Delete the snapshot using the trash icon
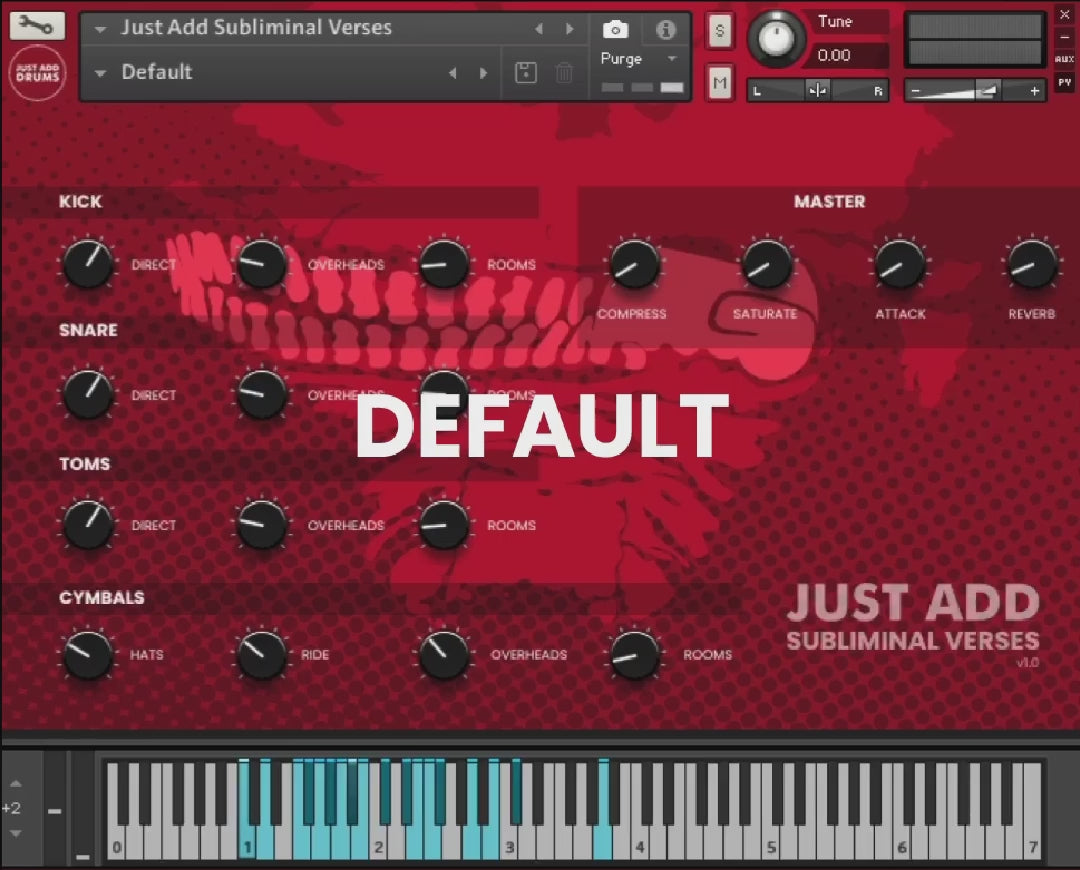This screenshot has height=870, width=1080. pos(564,72)
